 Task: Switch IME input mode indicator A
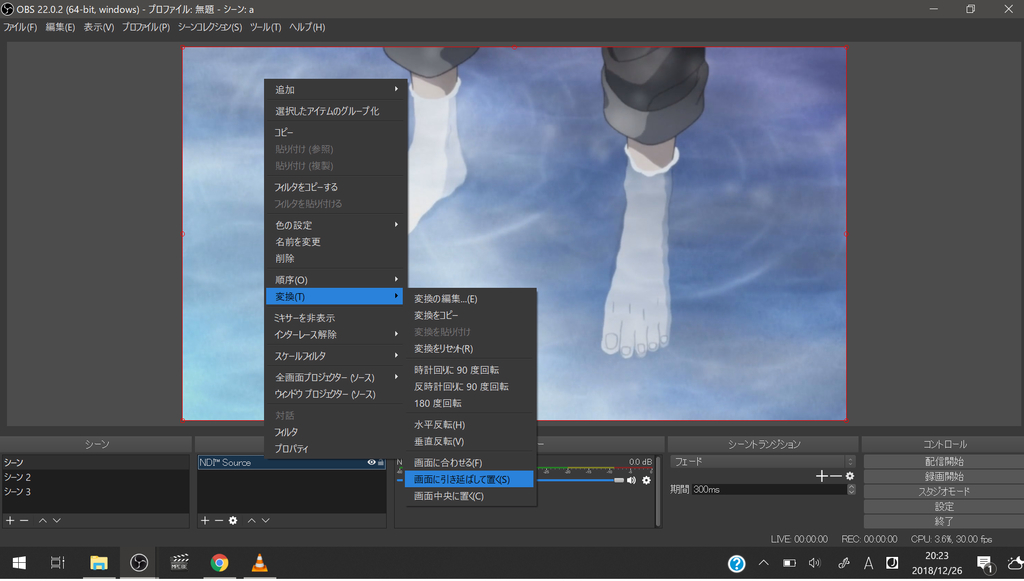[869, 563]
